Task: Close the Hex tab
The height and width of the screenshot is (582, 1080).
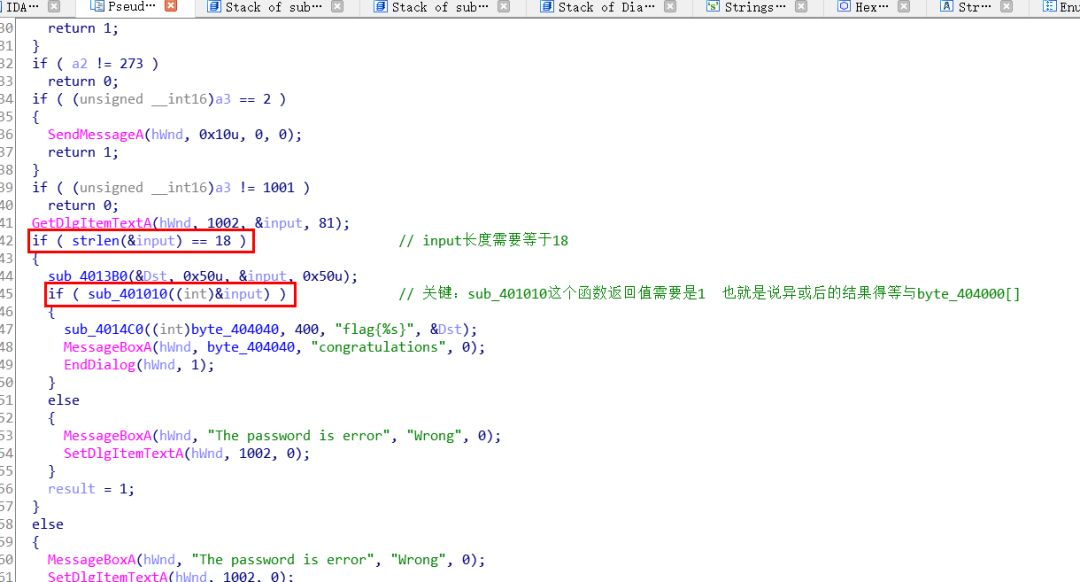Action: pos(904,6)
